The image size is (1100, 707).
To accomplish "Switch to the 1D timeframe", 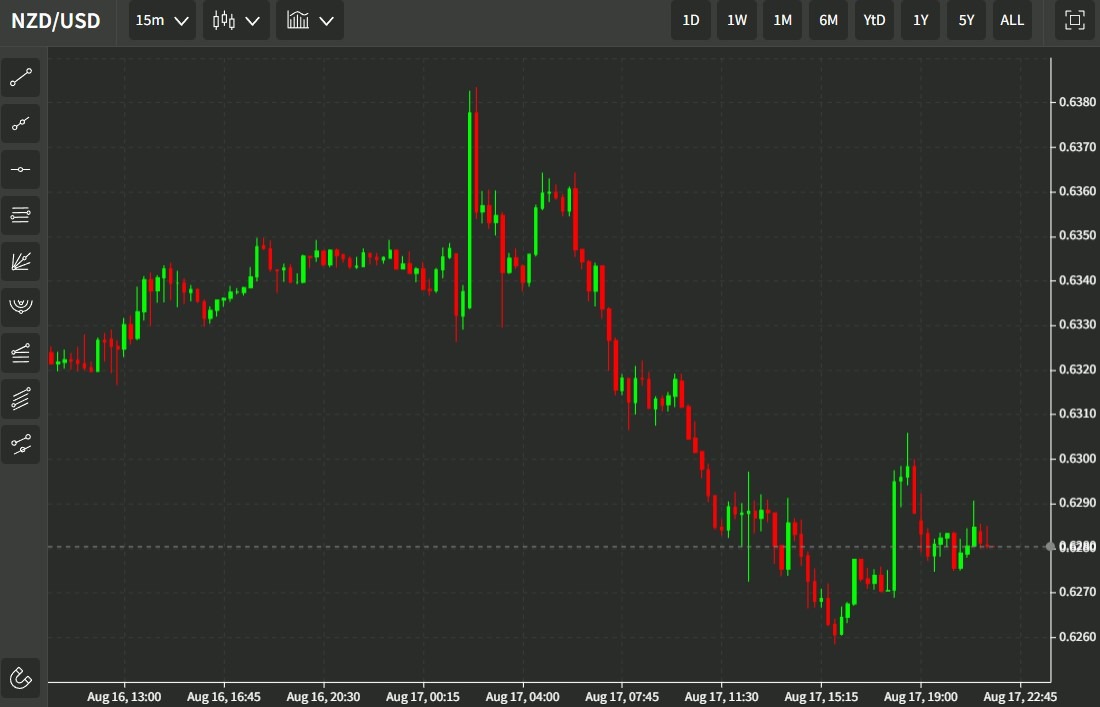I will pos(690,19).
